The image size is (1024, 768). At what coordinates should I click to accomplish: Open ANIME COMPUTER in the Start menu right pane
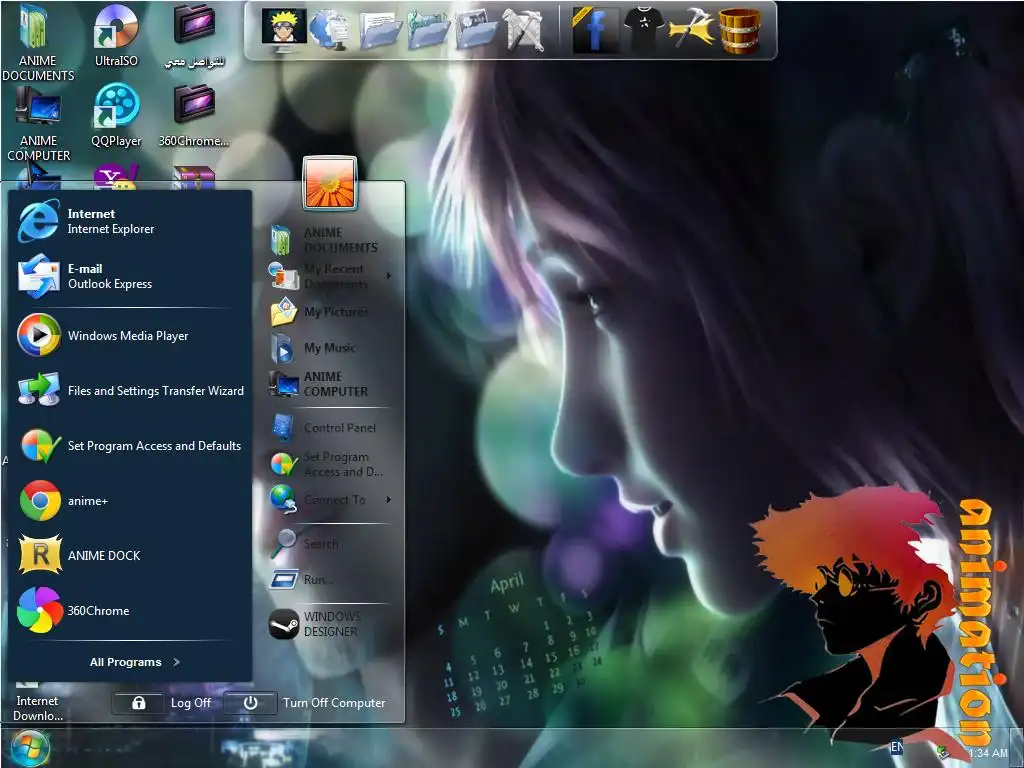[x=329, y=384]
